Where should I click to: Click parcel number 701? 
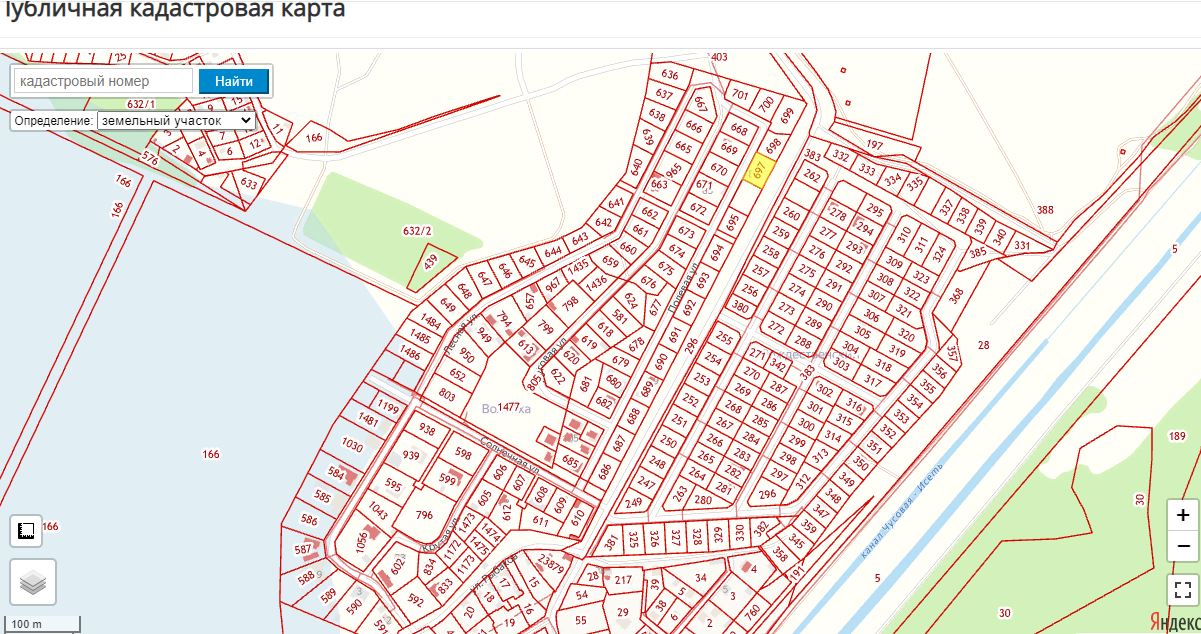tap(740, 95)
